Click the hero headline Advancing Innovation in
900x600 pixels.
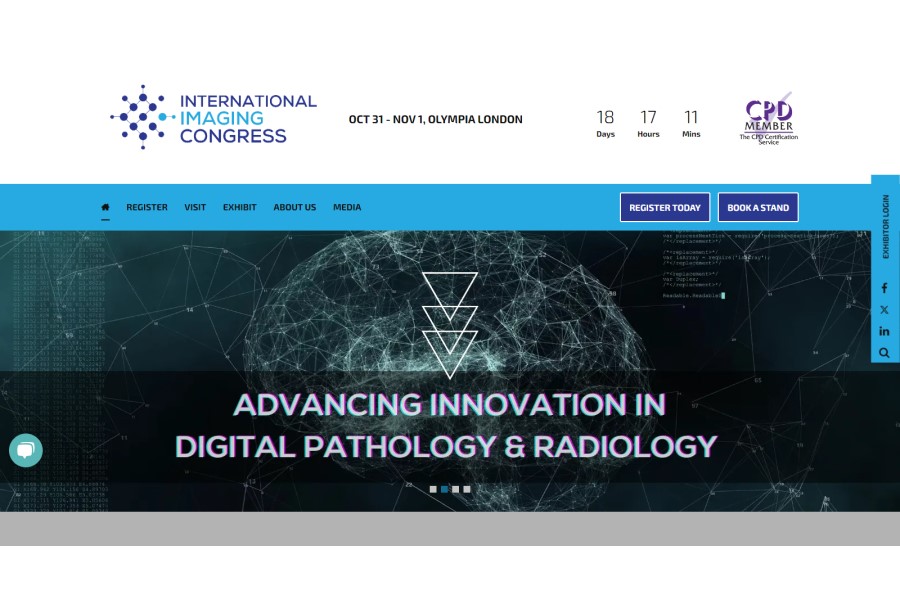point(449,405)
